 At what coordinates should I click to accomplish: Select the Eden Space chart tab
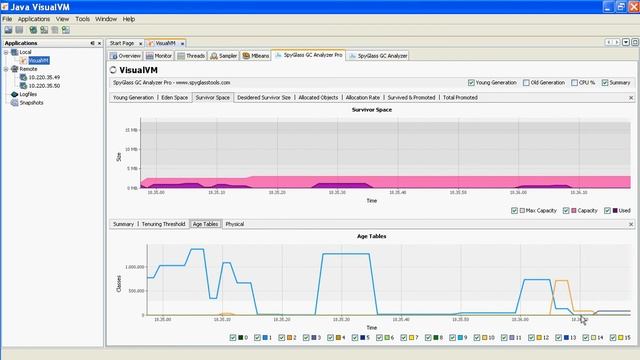pyautogui.click(x=175, y=98)
